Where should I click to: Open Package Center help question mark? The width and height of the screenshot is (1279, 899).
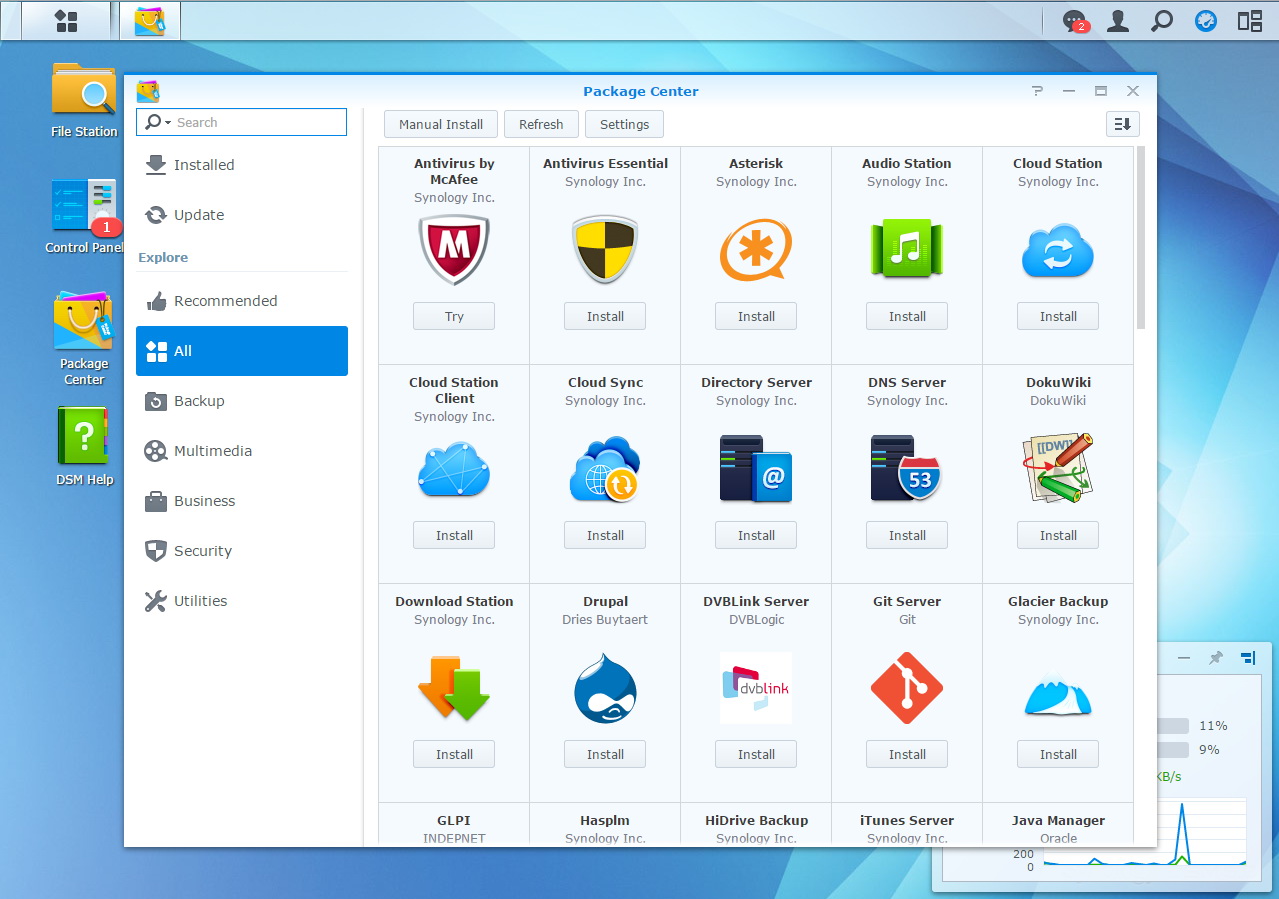coord(1038,91)
